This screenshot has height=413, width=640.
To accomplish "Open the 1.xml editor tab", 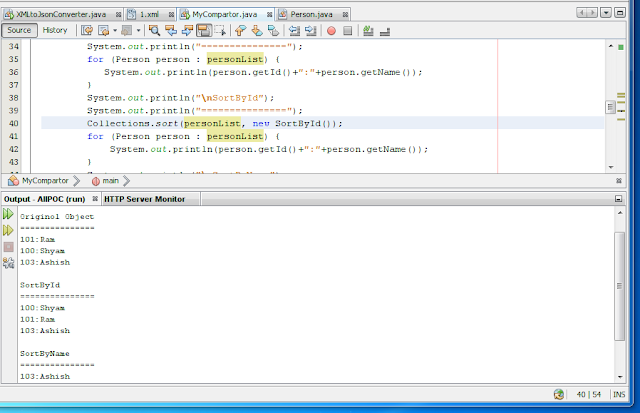I will [x=149, y=14].
